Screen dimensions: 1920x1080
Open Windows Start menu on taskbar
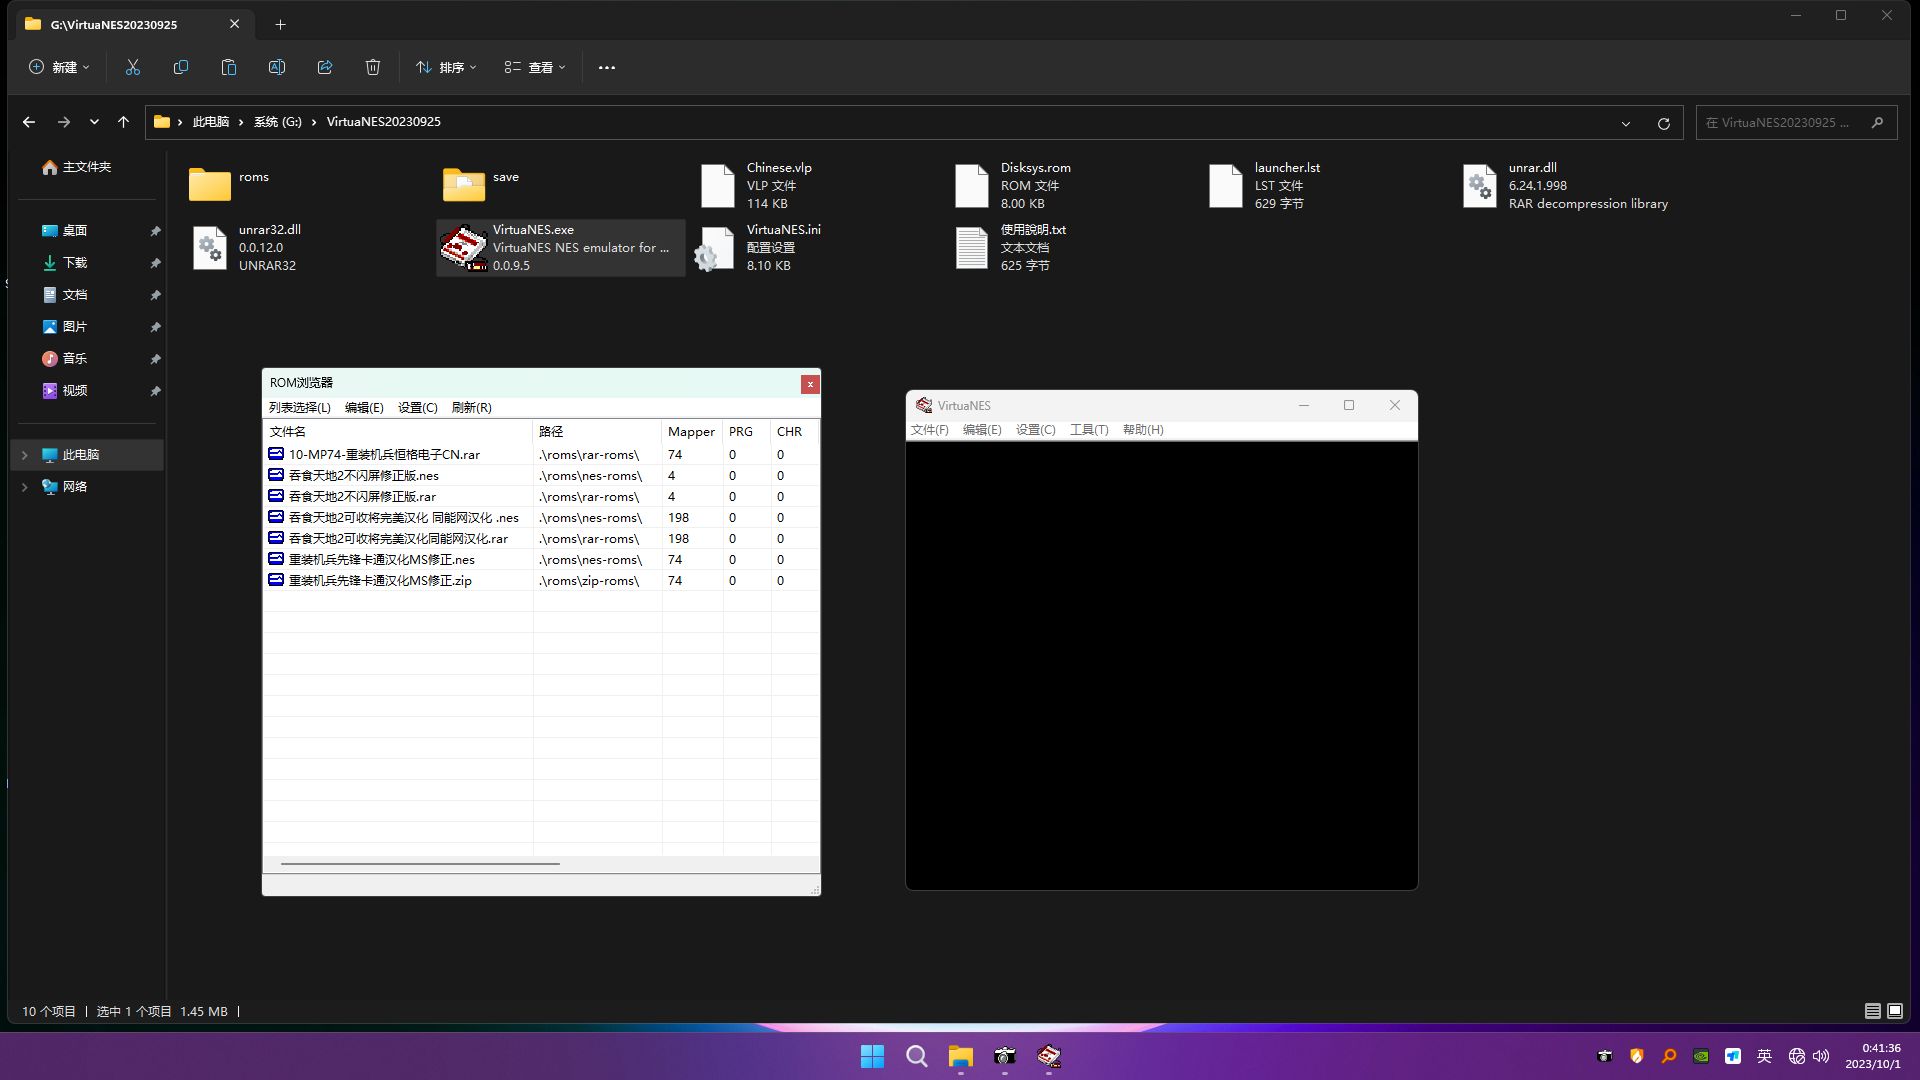[x=872, y=1056]
